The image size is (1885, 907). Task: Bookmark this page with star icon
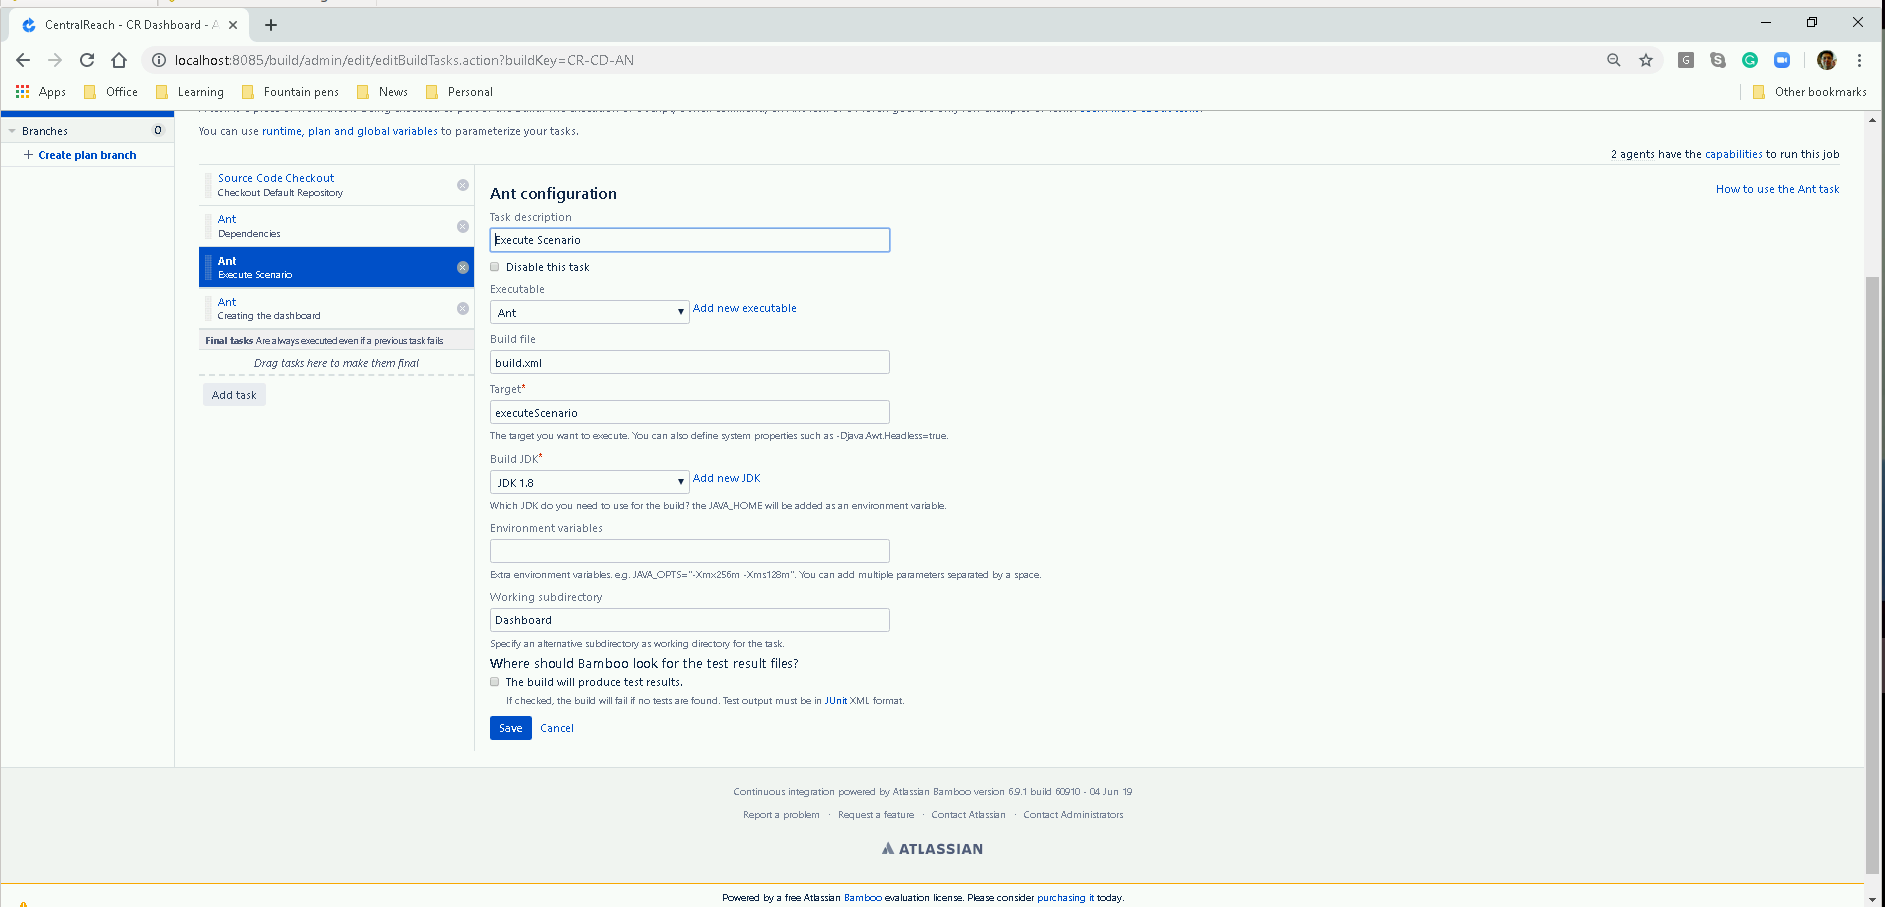tap(1645, 60)
